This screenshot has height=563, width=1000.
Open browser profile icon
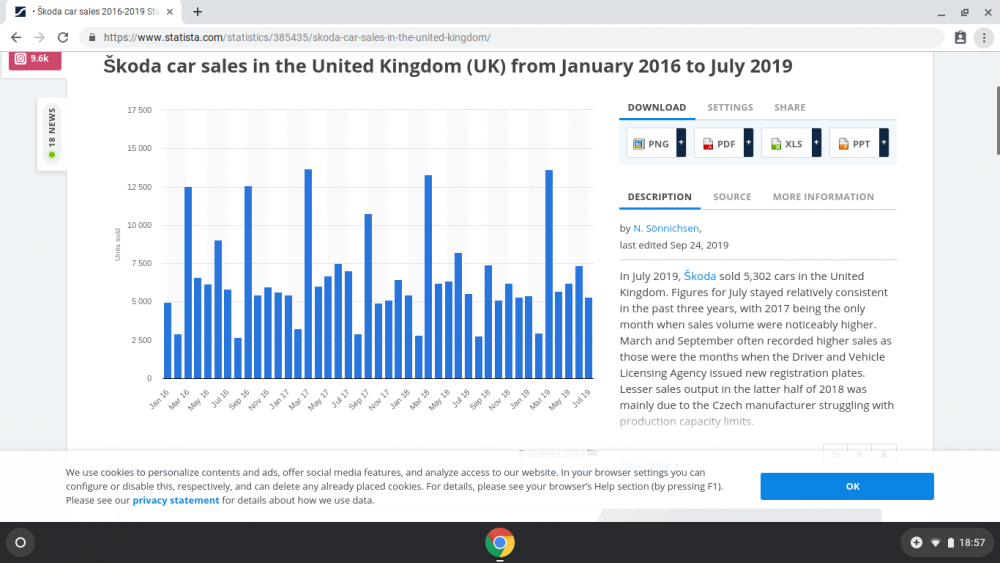960,37
